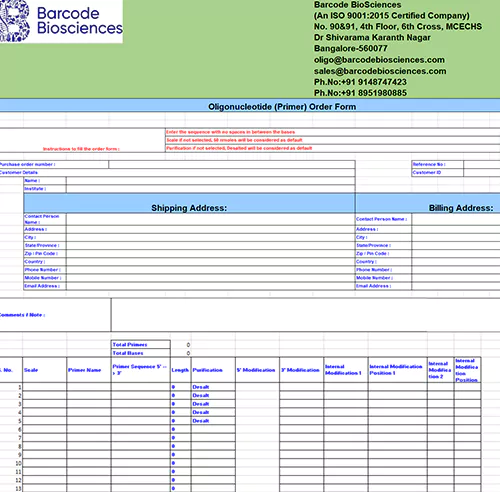Click the Reference No label
This screenshot has width=500, height=492.
[429, 164]
